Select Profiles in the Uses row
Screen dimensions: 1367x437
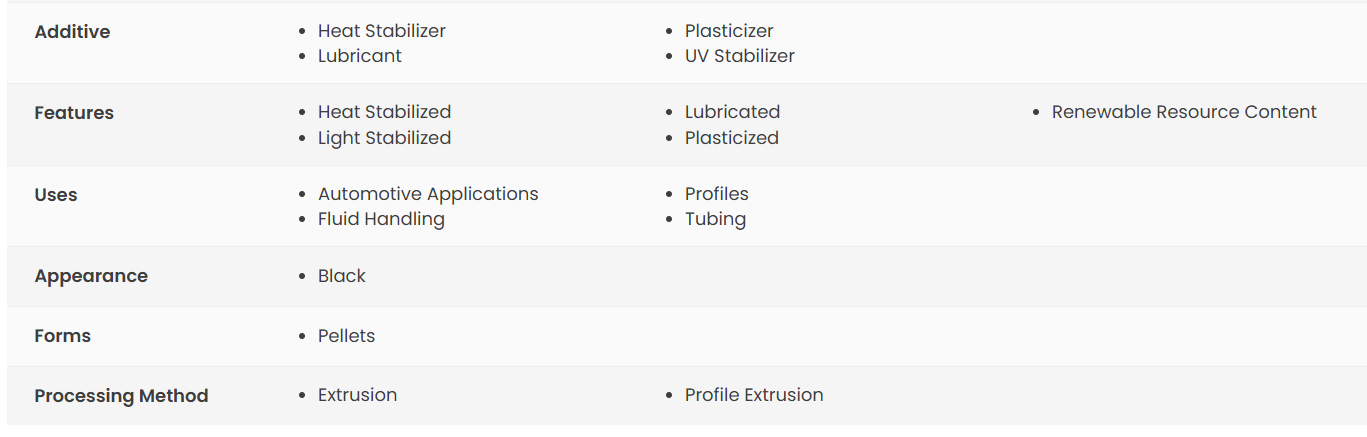click(x=717, y=194)
